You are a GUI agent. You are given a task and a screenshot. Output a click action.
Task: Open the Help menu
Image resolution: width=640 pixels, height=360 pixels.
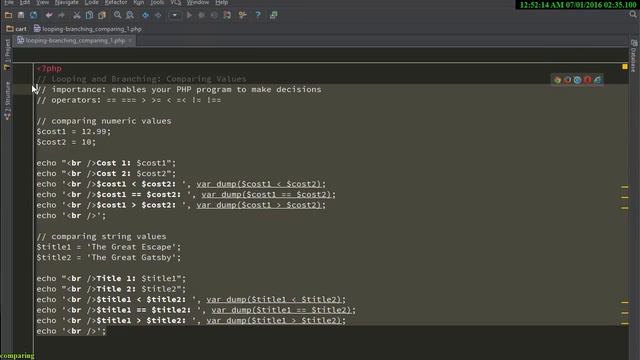click(x=222, y=2)
